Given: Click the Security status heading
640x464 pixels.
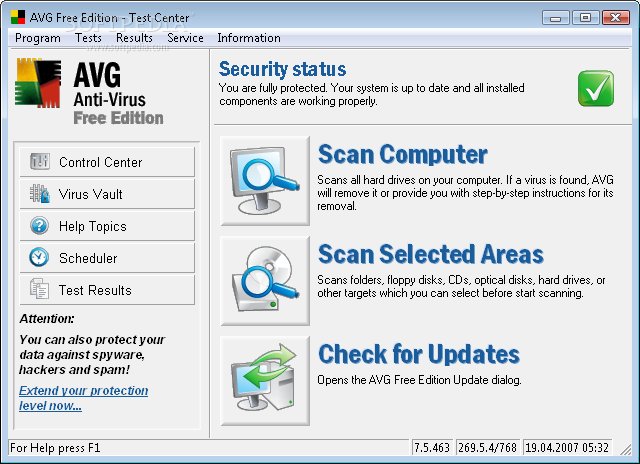Looking at the screenshot, I should pyautogui.click(x=282, y=69).
